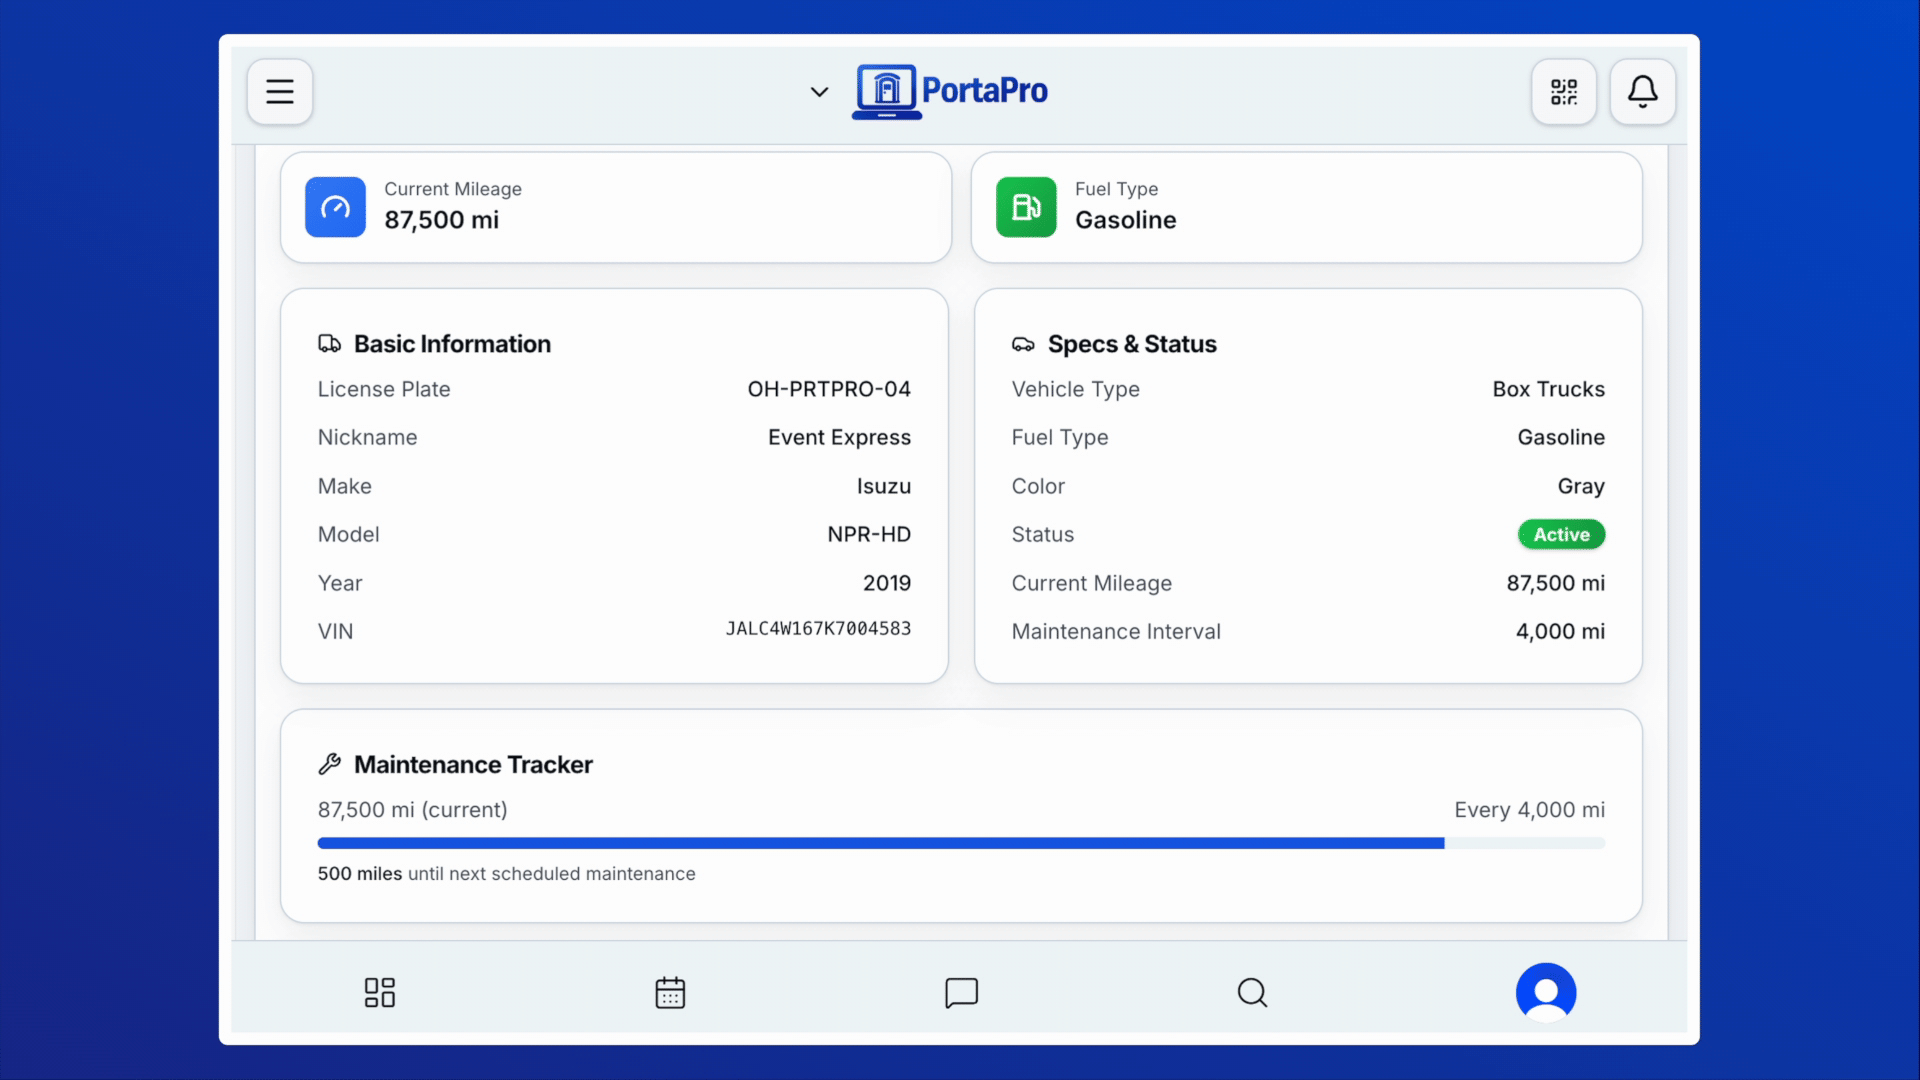Open notifications bell

click(x=1642, y=92)
